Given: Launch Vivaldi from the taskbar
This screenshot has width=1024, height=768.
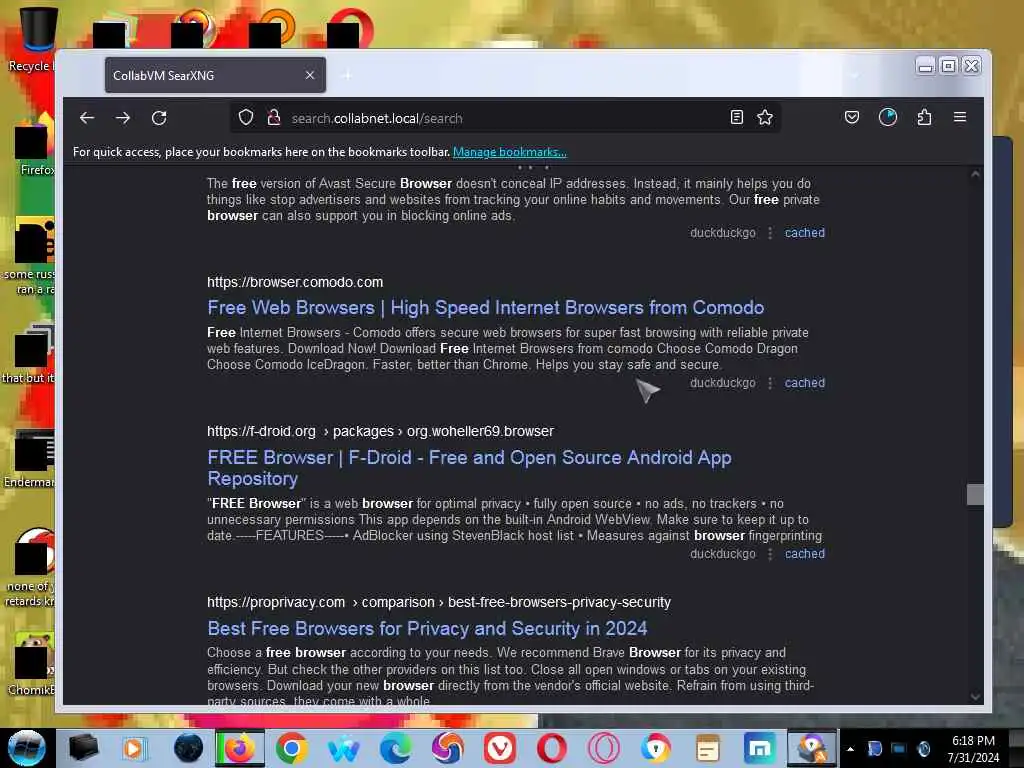Looking at the screenshot, I should [x=500, y=748].
